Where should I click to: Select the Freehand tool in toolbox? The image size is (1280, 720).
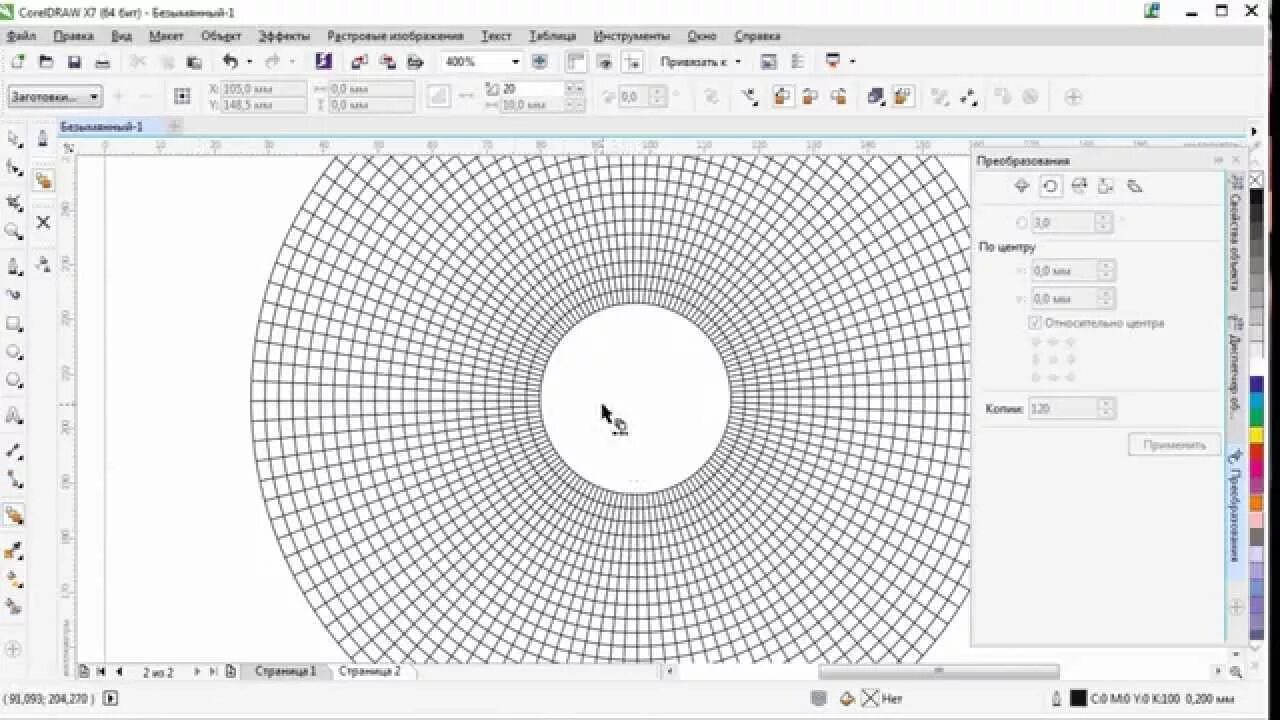coord(14,266)
